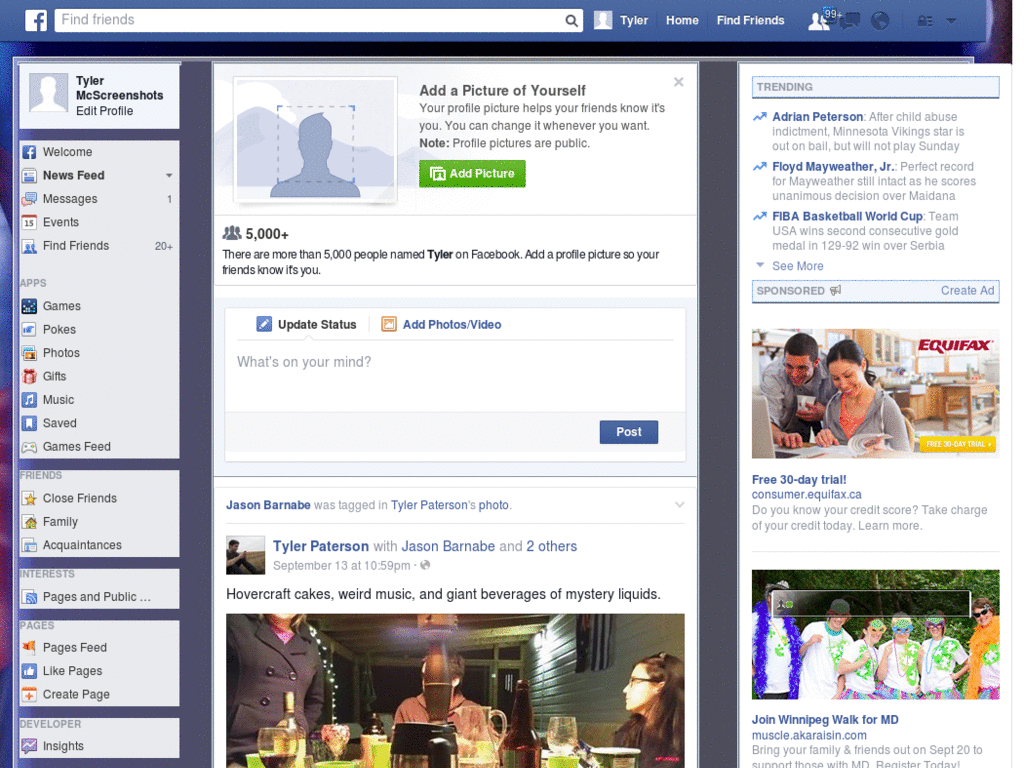Open the account settings caret menu

coord(950,20)
